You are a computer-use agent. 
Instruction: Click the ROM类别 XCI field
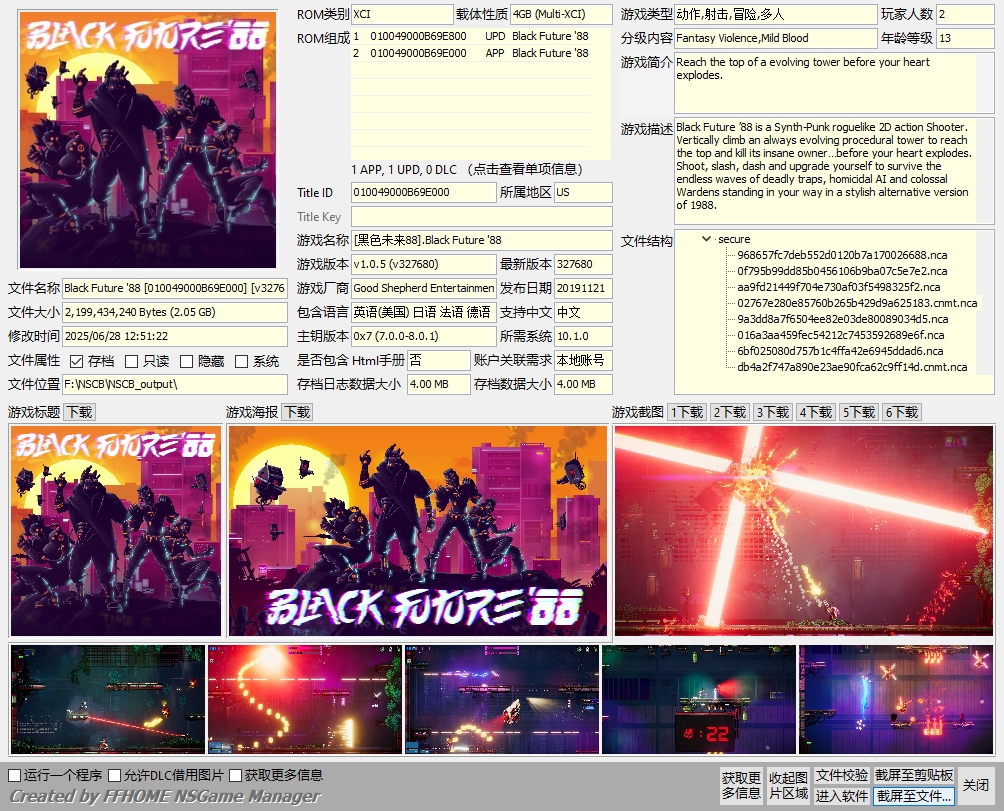402,15
